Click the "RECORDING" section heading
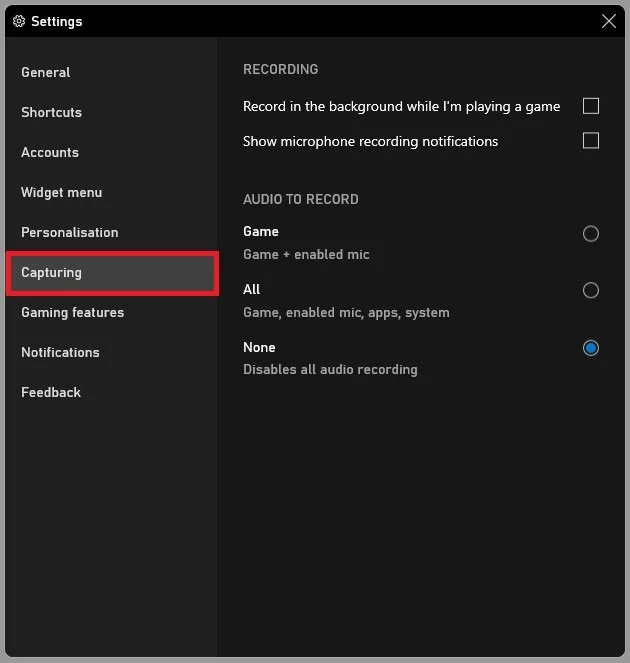 coord(281,69)
